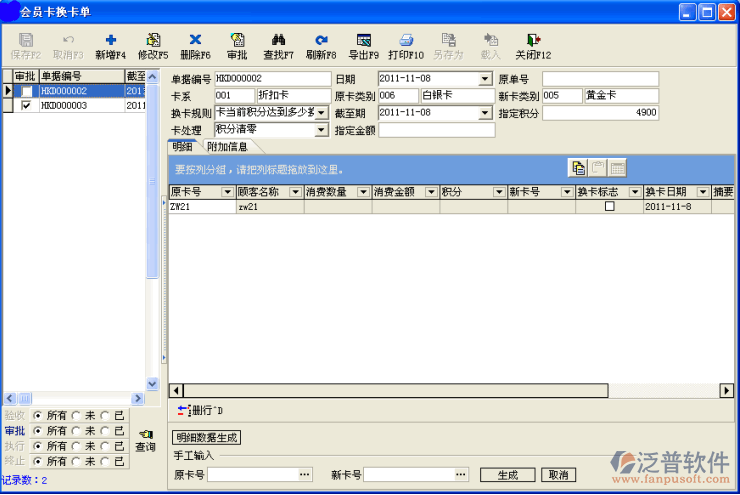Image resolution: width=740 pixels, height=495 pixels.
Task: Click the 2011-11-8 换卡日期 cell
Action: click(677, 207)
